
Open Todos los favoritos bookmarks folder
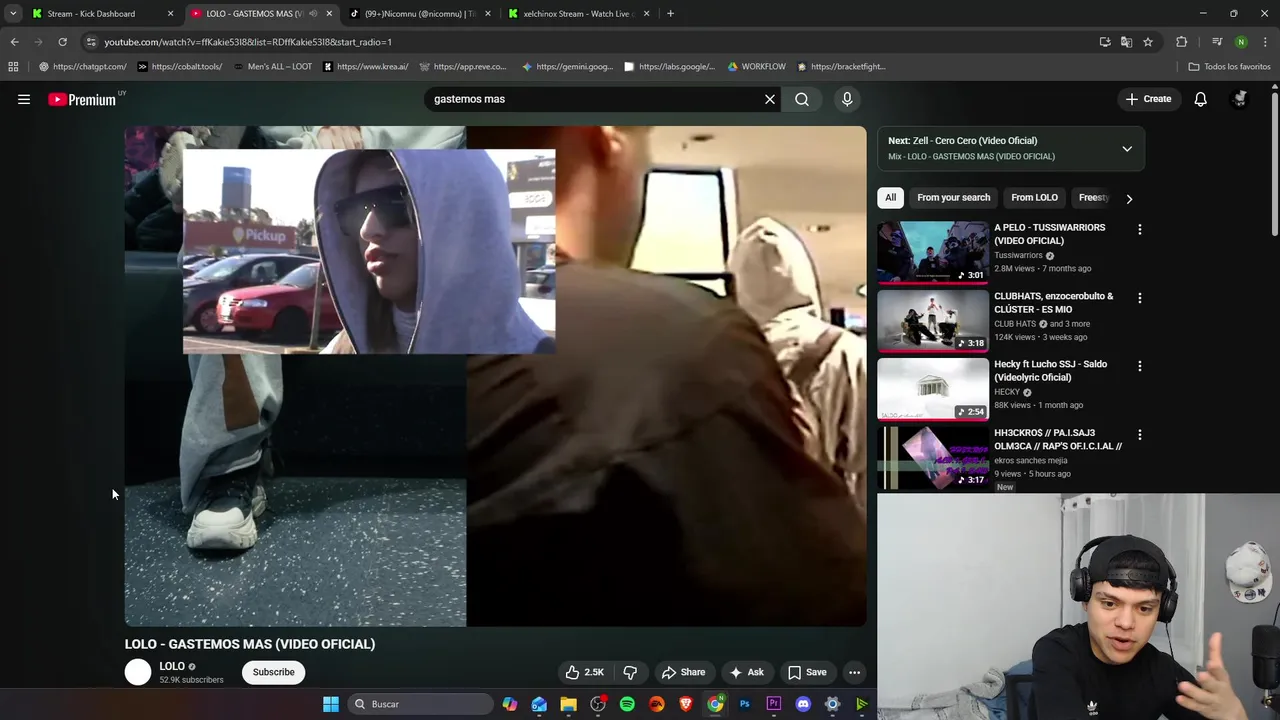click(1229, 67)
